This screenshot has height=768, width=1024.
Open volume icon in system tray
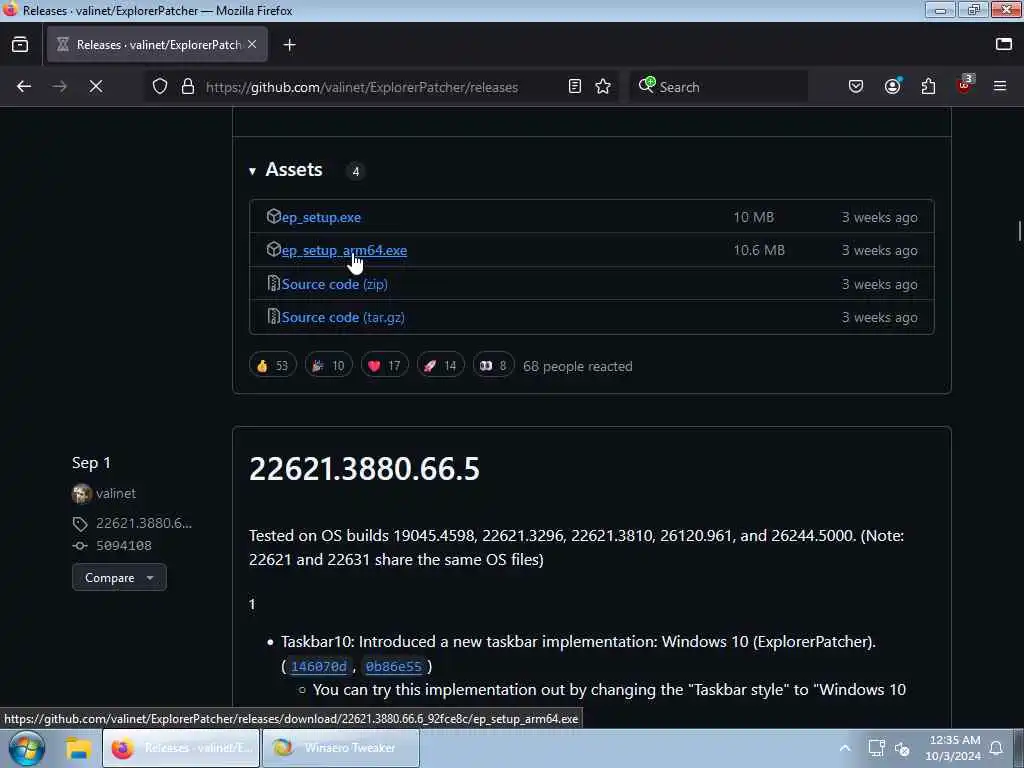coord(903,748)
